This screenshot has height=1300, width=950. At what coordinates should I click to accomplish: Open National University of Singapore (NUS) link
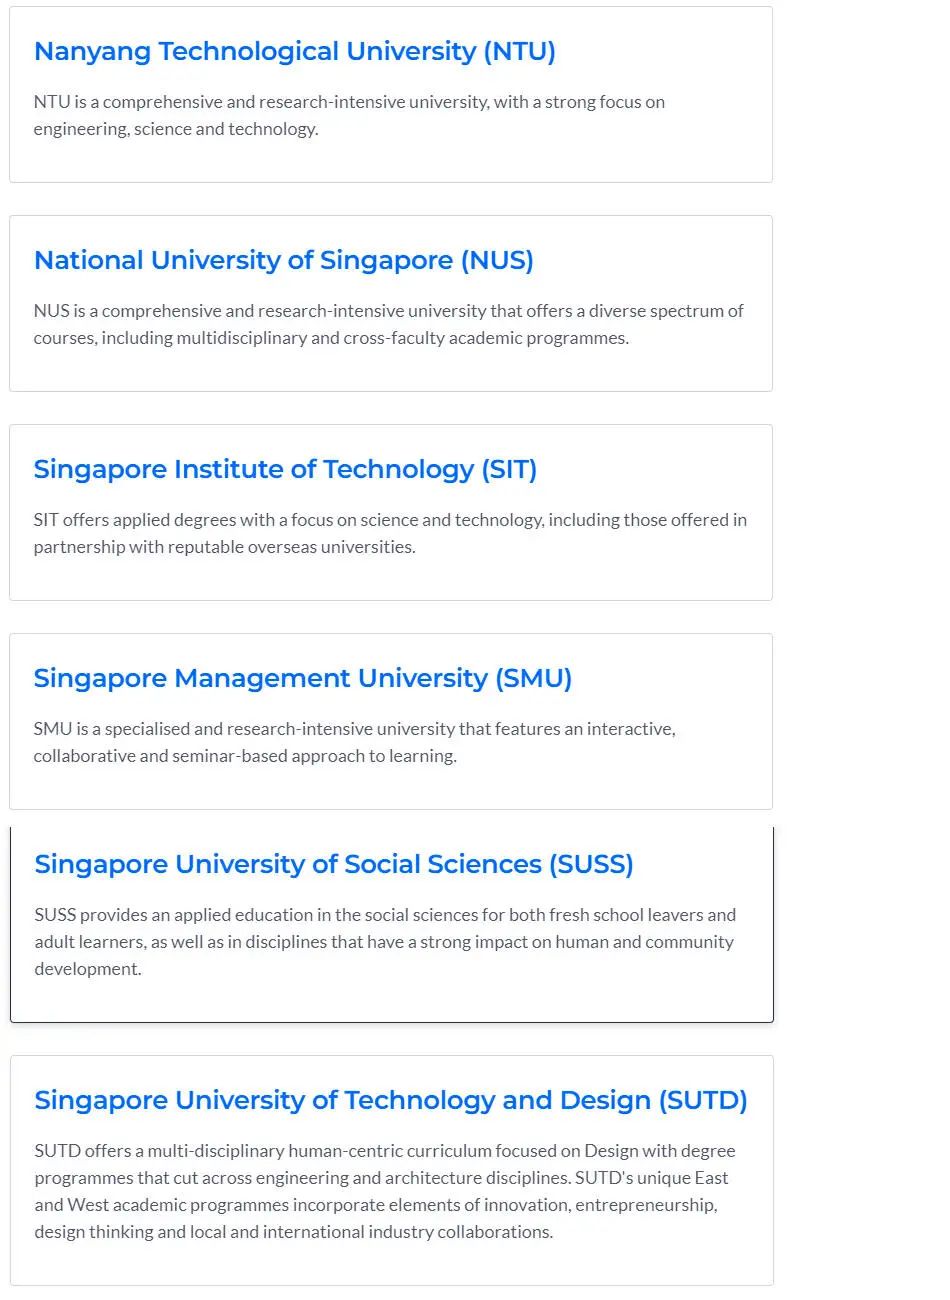(284, 261)
